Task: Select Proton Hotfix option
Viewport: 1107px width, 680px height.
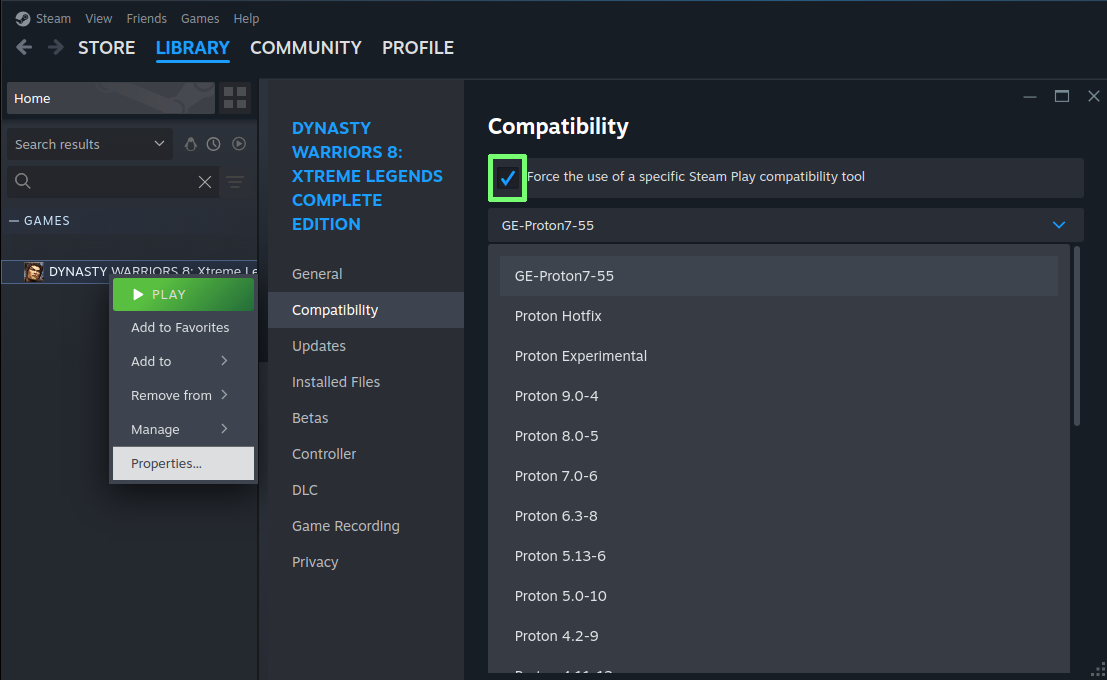Action: point(779,316)
